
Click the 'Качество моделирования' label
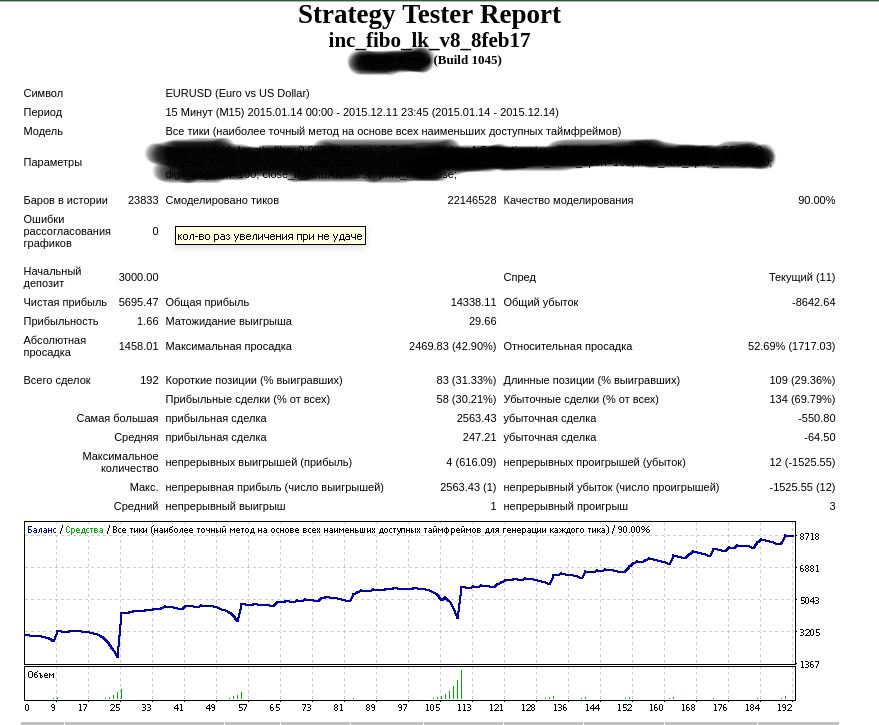tap(568, 200)
